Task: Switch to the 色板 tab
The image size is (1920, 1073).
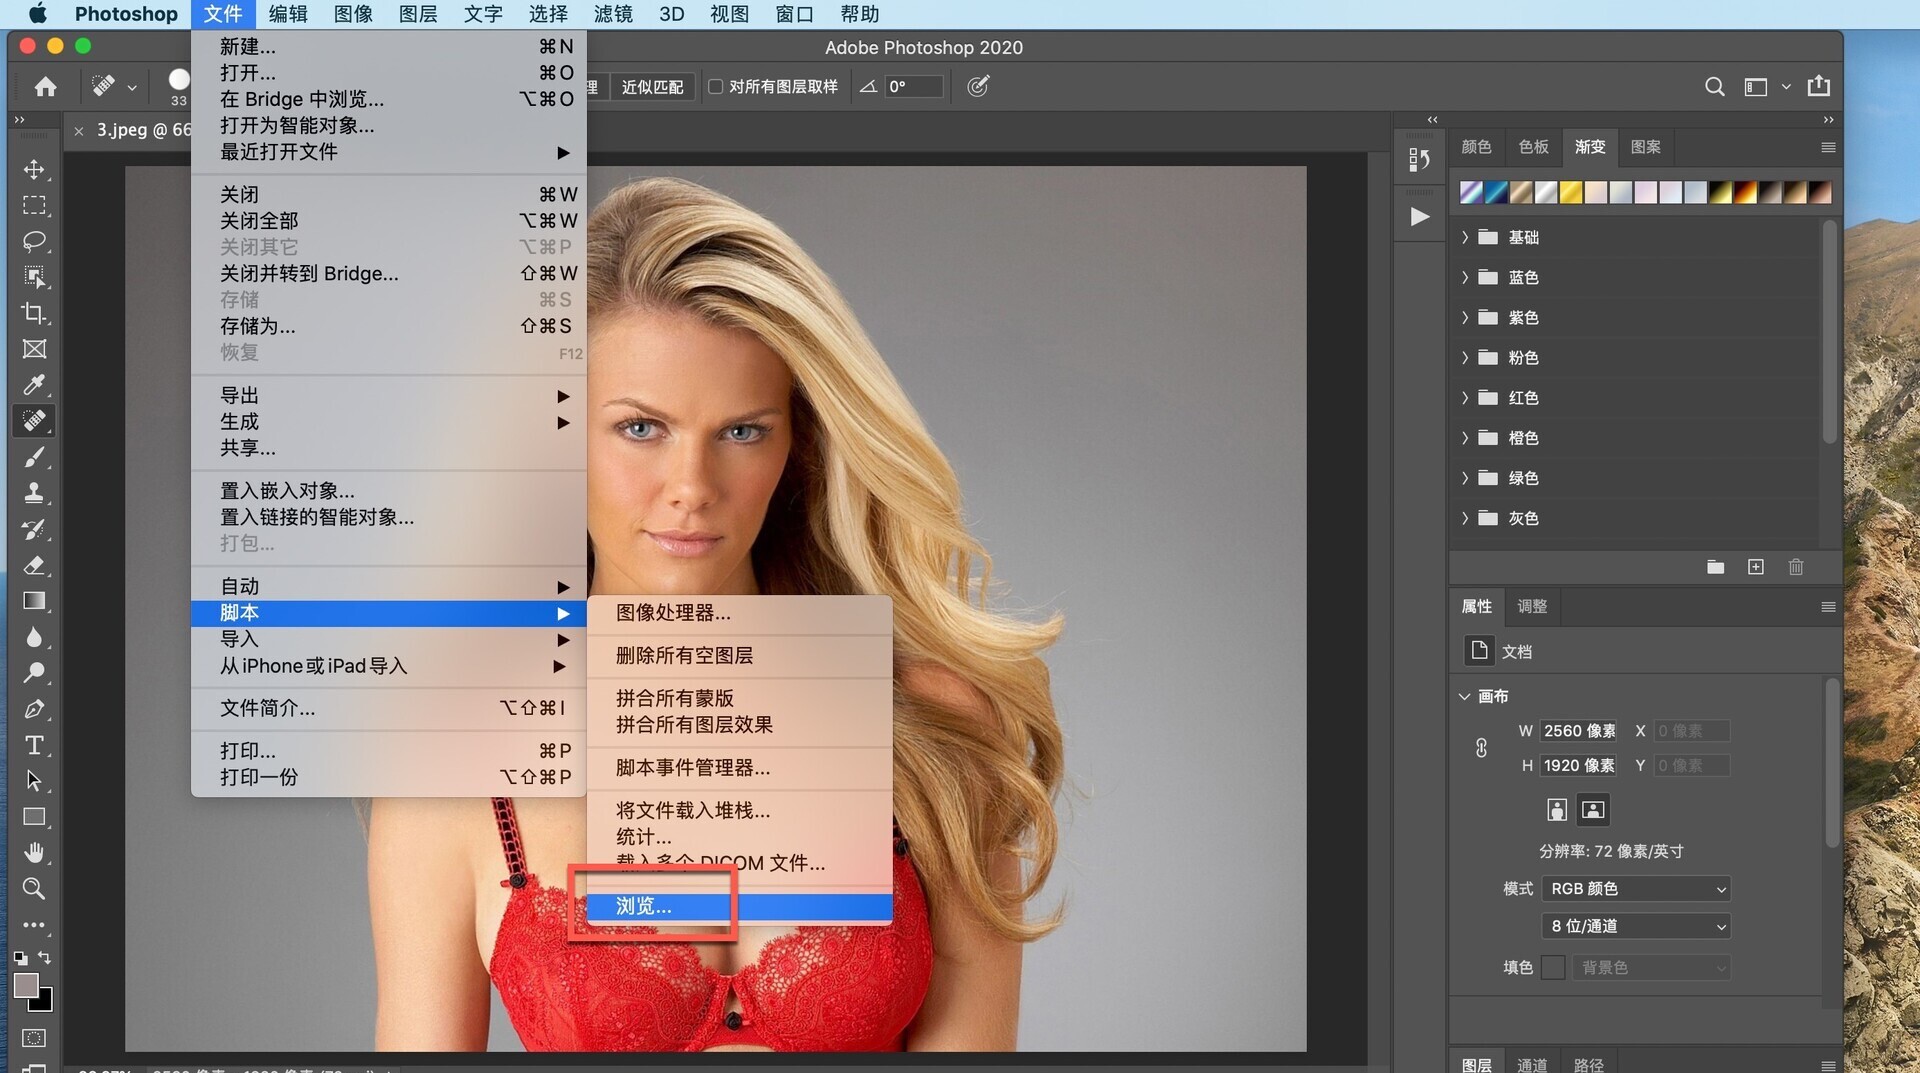Action: [1533, 147]
